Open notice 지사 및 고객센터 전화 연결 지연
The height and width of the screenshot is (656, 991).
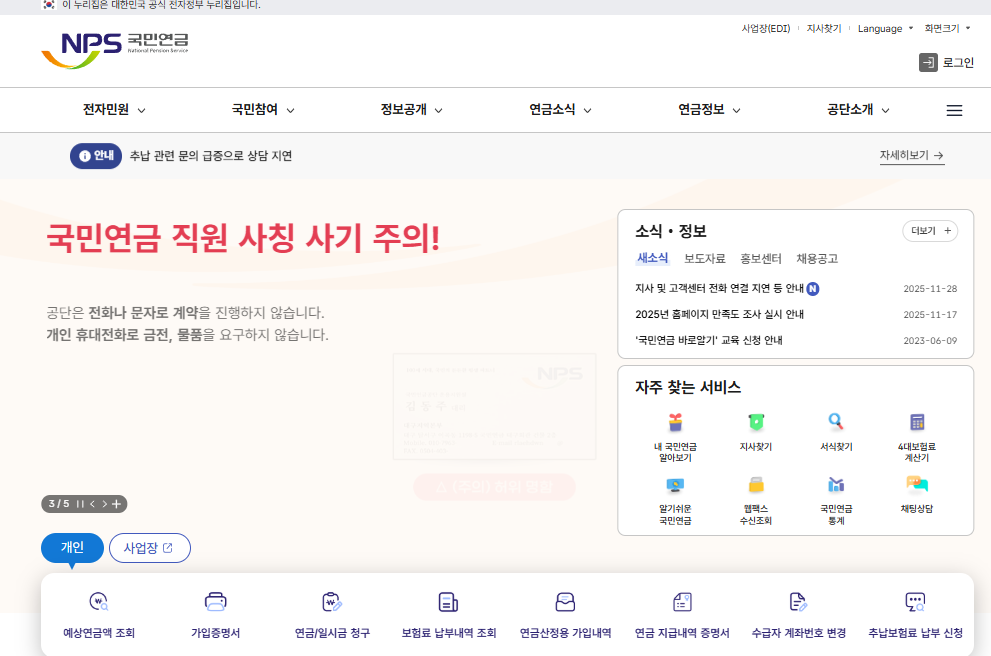point(719,288)
